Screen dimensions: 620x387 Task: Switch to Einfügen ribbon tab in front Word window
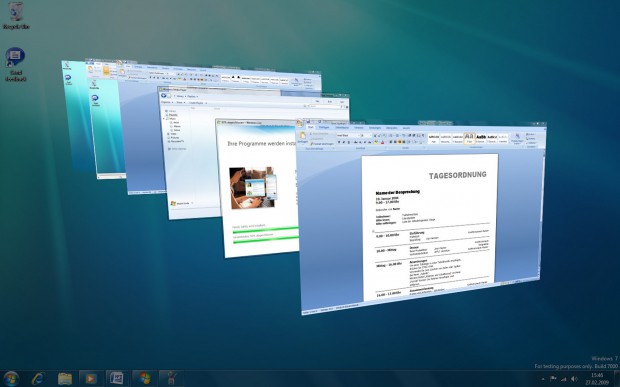click(324, 127)
